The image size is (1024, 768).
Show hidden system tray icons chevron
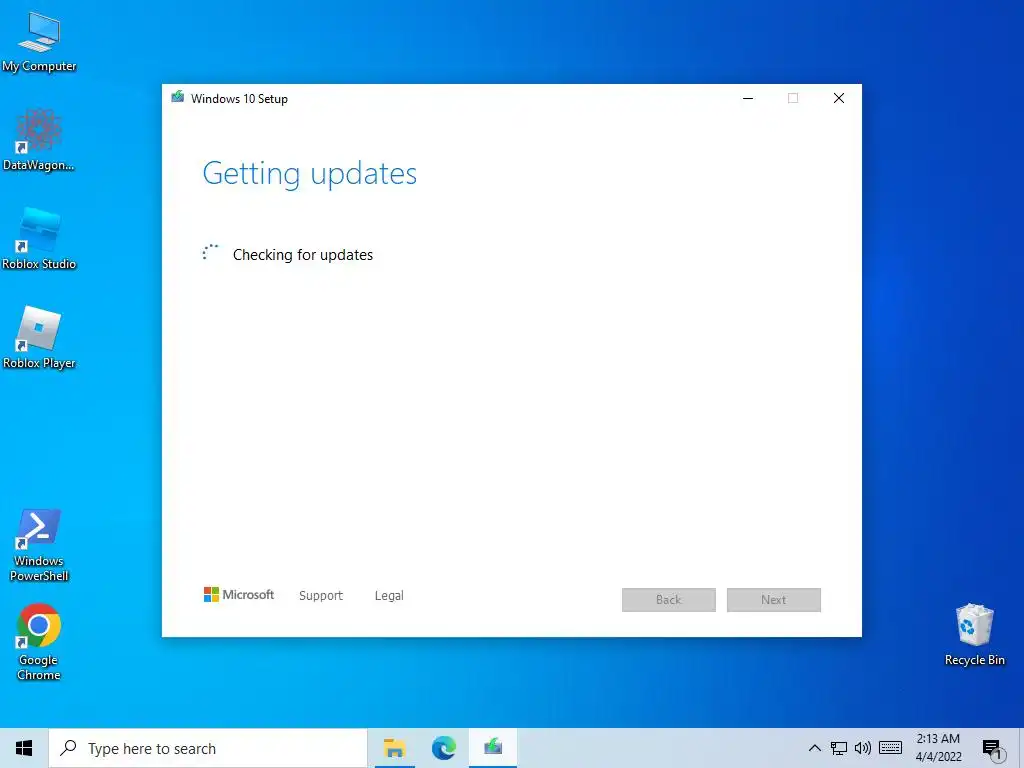(814, 748)
